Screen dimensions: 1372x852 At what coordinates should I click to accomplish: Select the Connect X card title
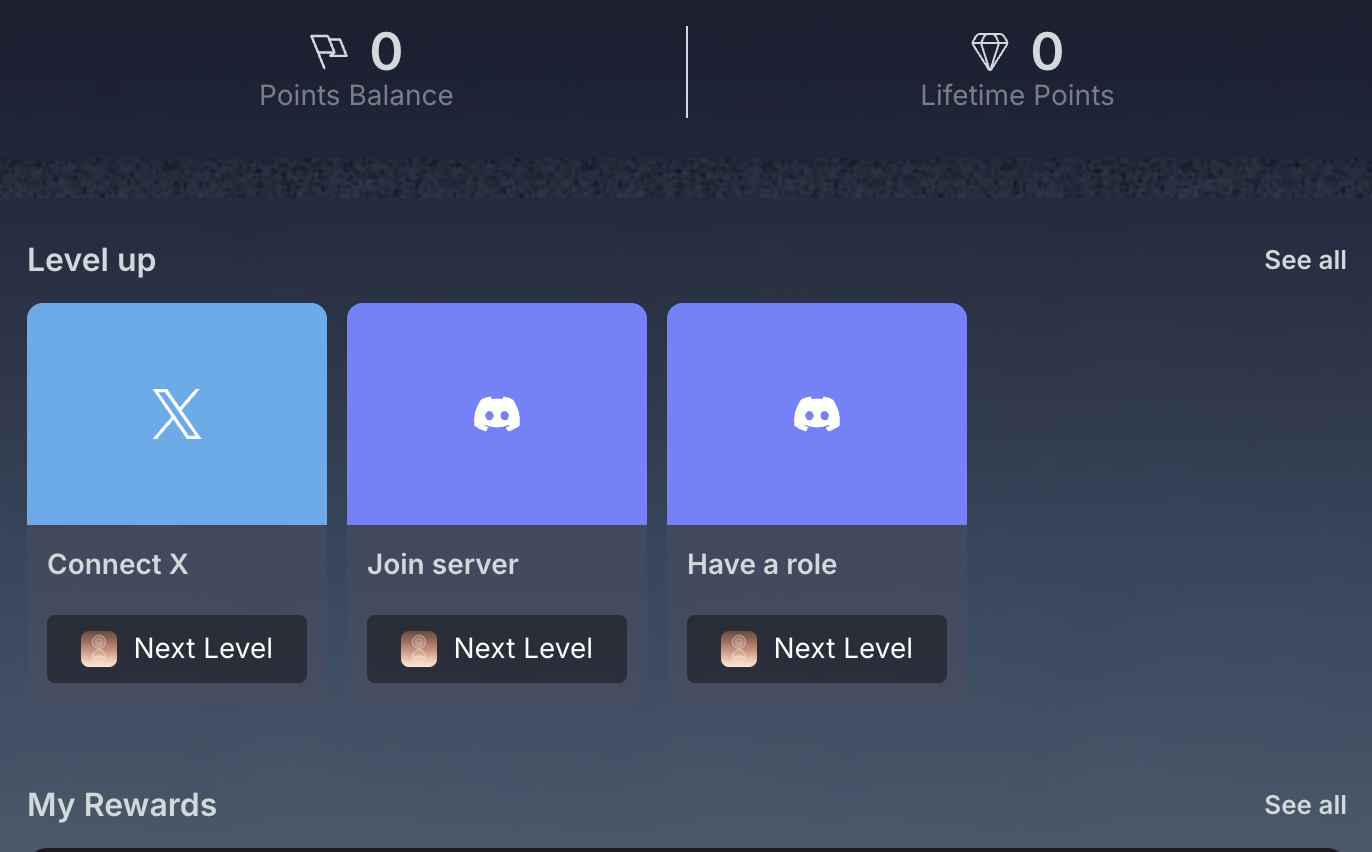[118, 564]
